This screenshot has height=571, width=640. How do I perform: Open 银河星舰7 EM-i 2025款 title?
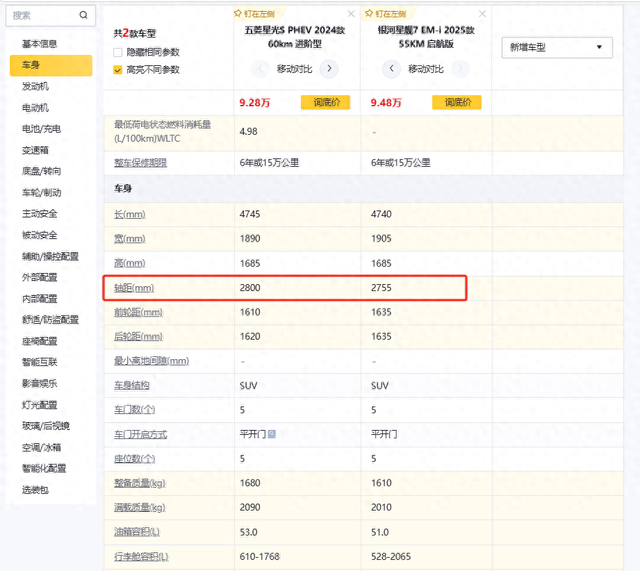coord(426,37)
